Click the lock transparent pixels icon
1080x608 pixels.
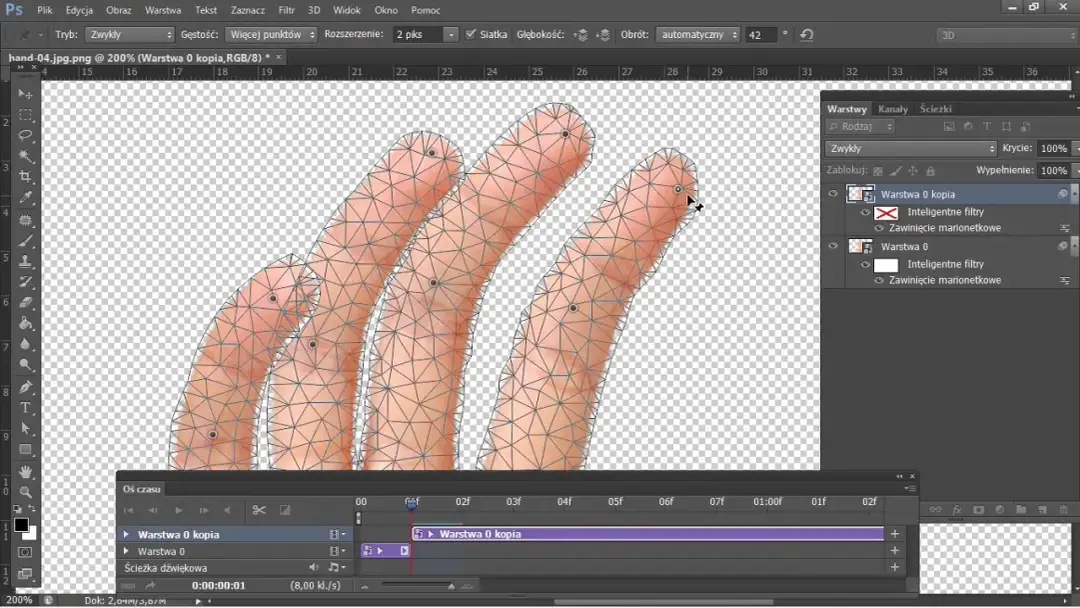[x=875, y=170]
